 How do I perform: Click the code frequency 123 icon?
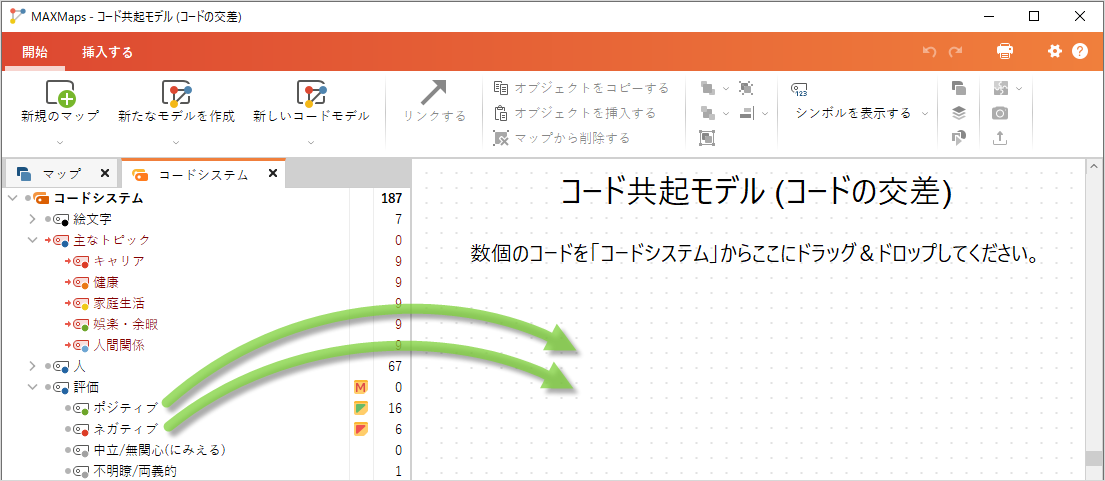(x=799, y=89)
